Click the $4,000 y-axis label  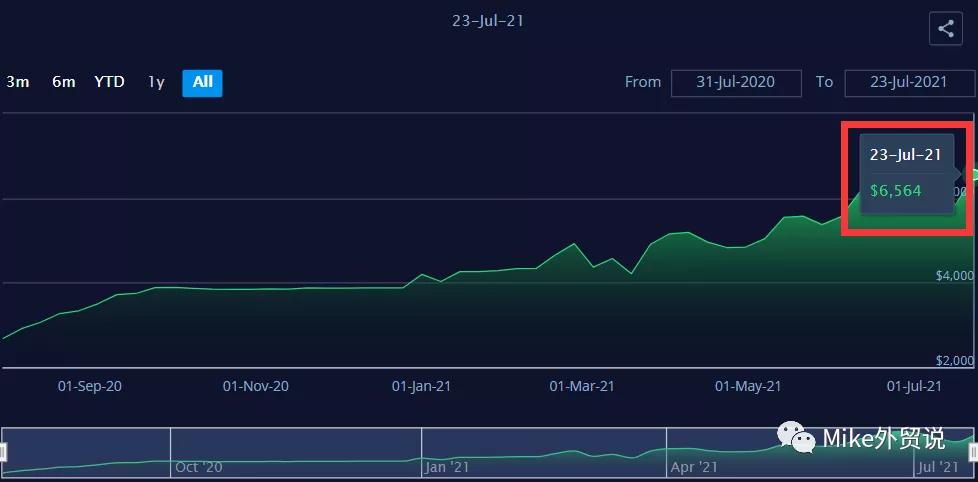(954, 276)
